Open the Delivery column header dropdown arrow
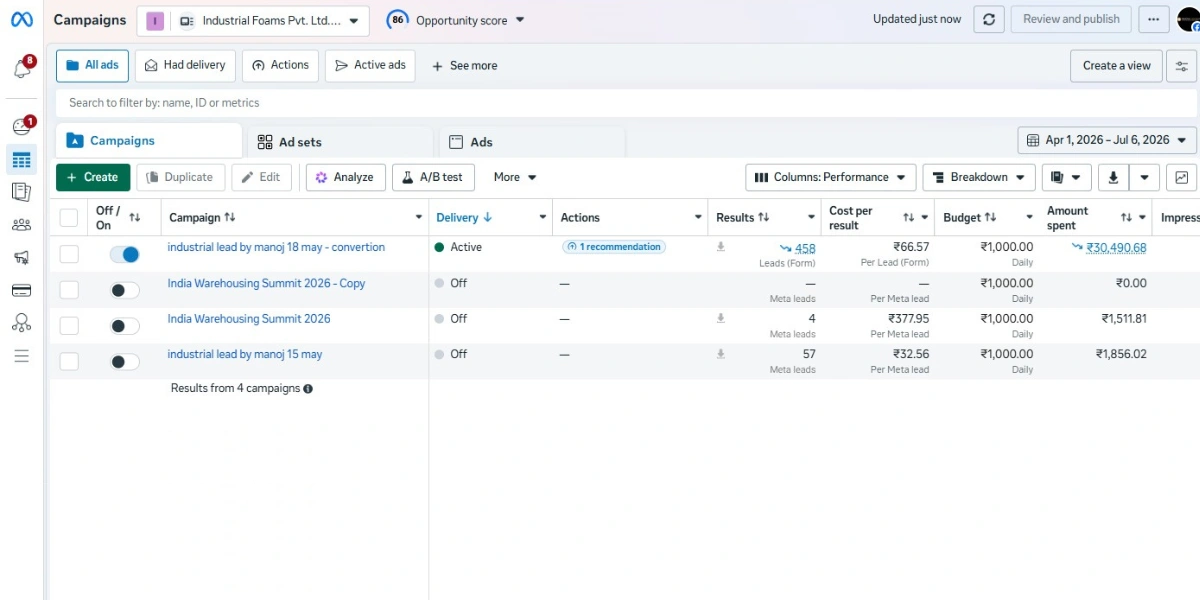 tap(543, 218)
